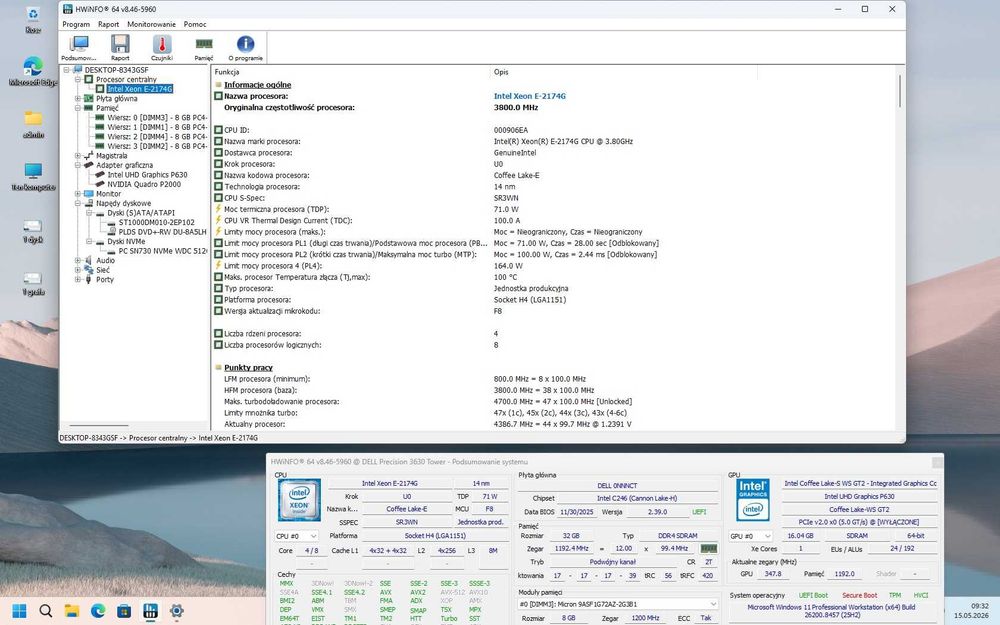The height and width of the screenshot is (625, 1000).
Task: Select Intel Xeon E-2174G in the tree
Action: pyautogui.click(x=140, y=89)
